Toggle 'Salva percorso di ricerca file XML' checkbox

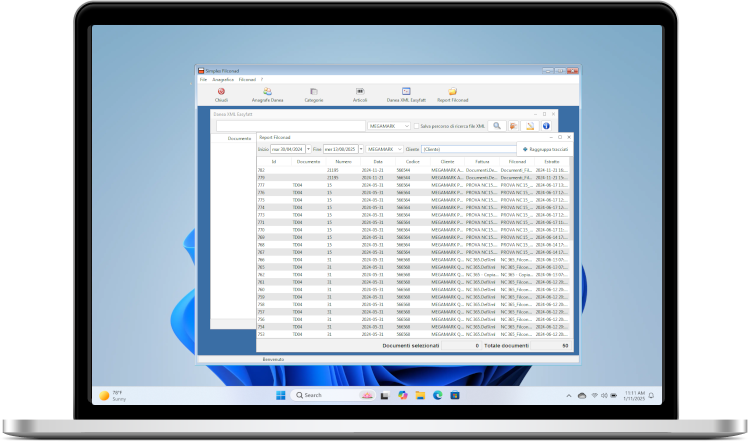pos(416,126)
